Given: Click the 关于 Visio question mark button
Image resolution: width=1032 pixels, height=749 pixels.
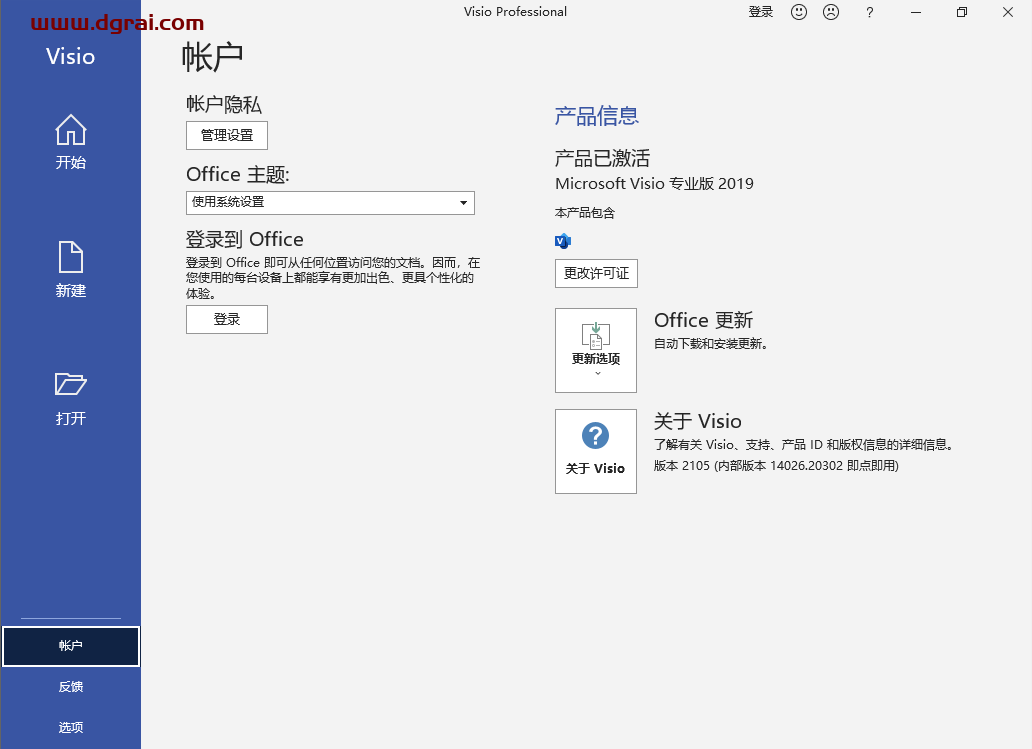Looking at the screenshot, I should (596, 452).
